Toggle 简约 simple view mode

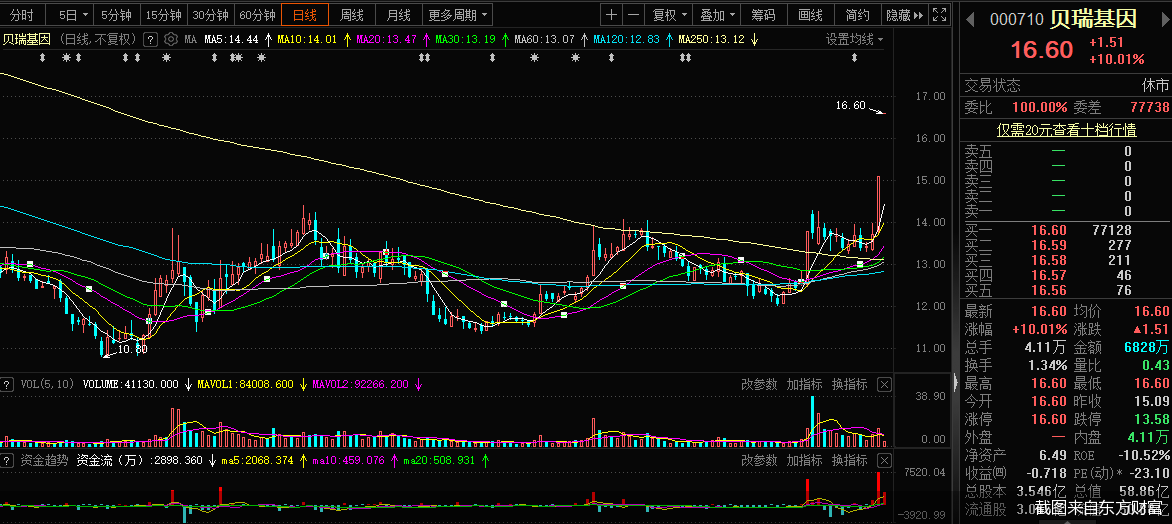tap(857, 14)
